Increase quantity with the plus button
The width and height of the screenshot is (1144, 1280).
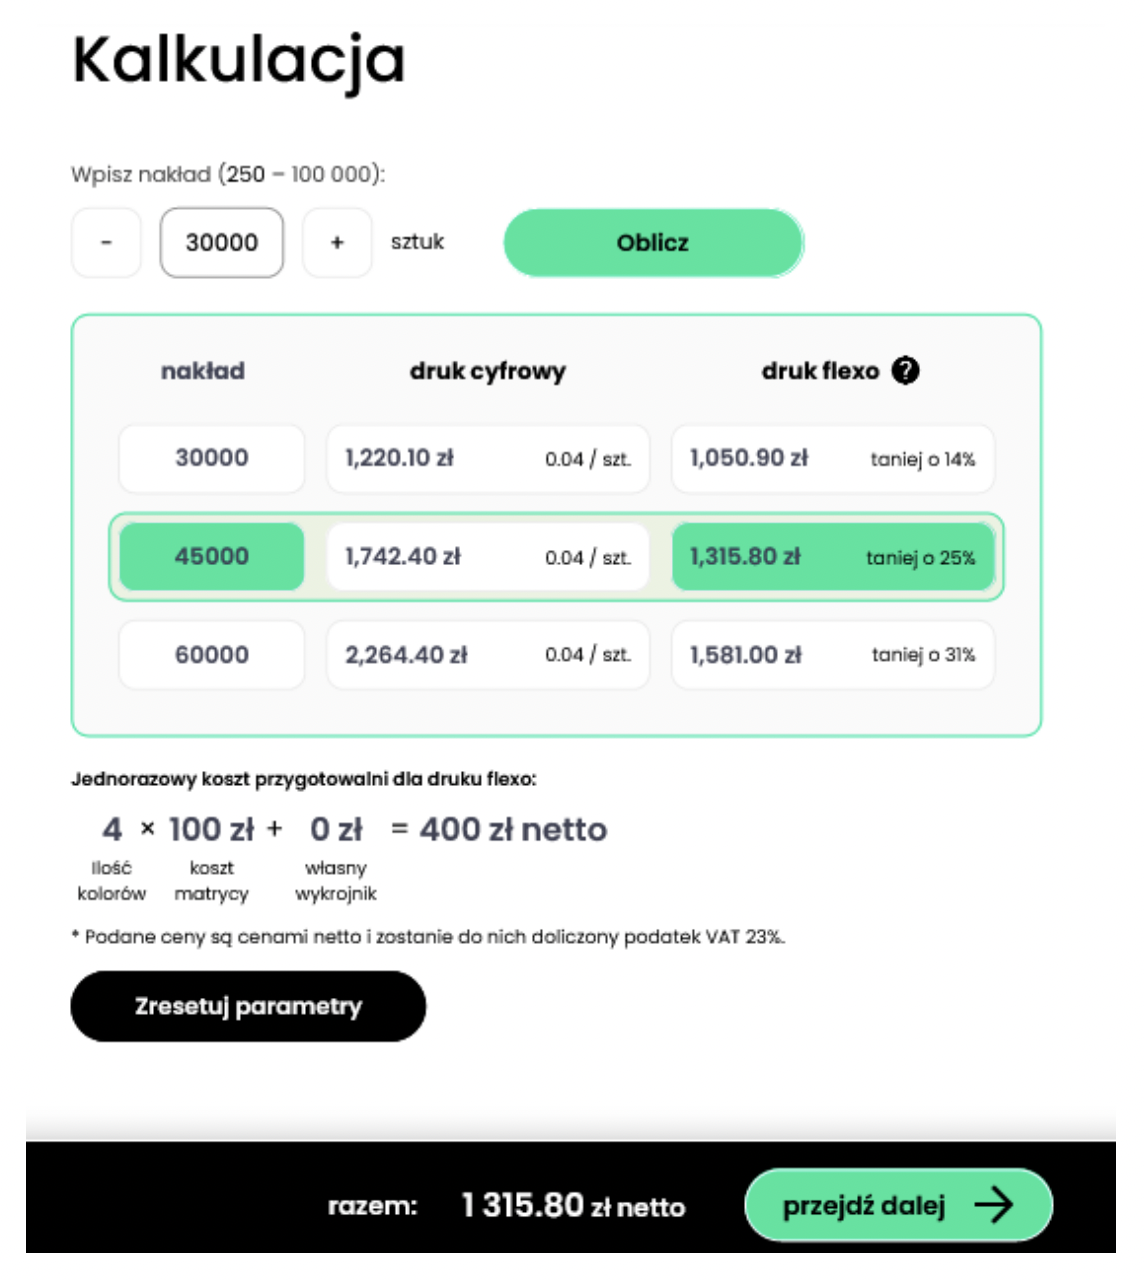pyautogui.click(x=337, y=243)
